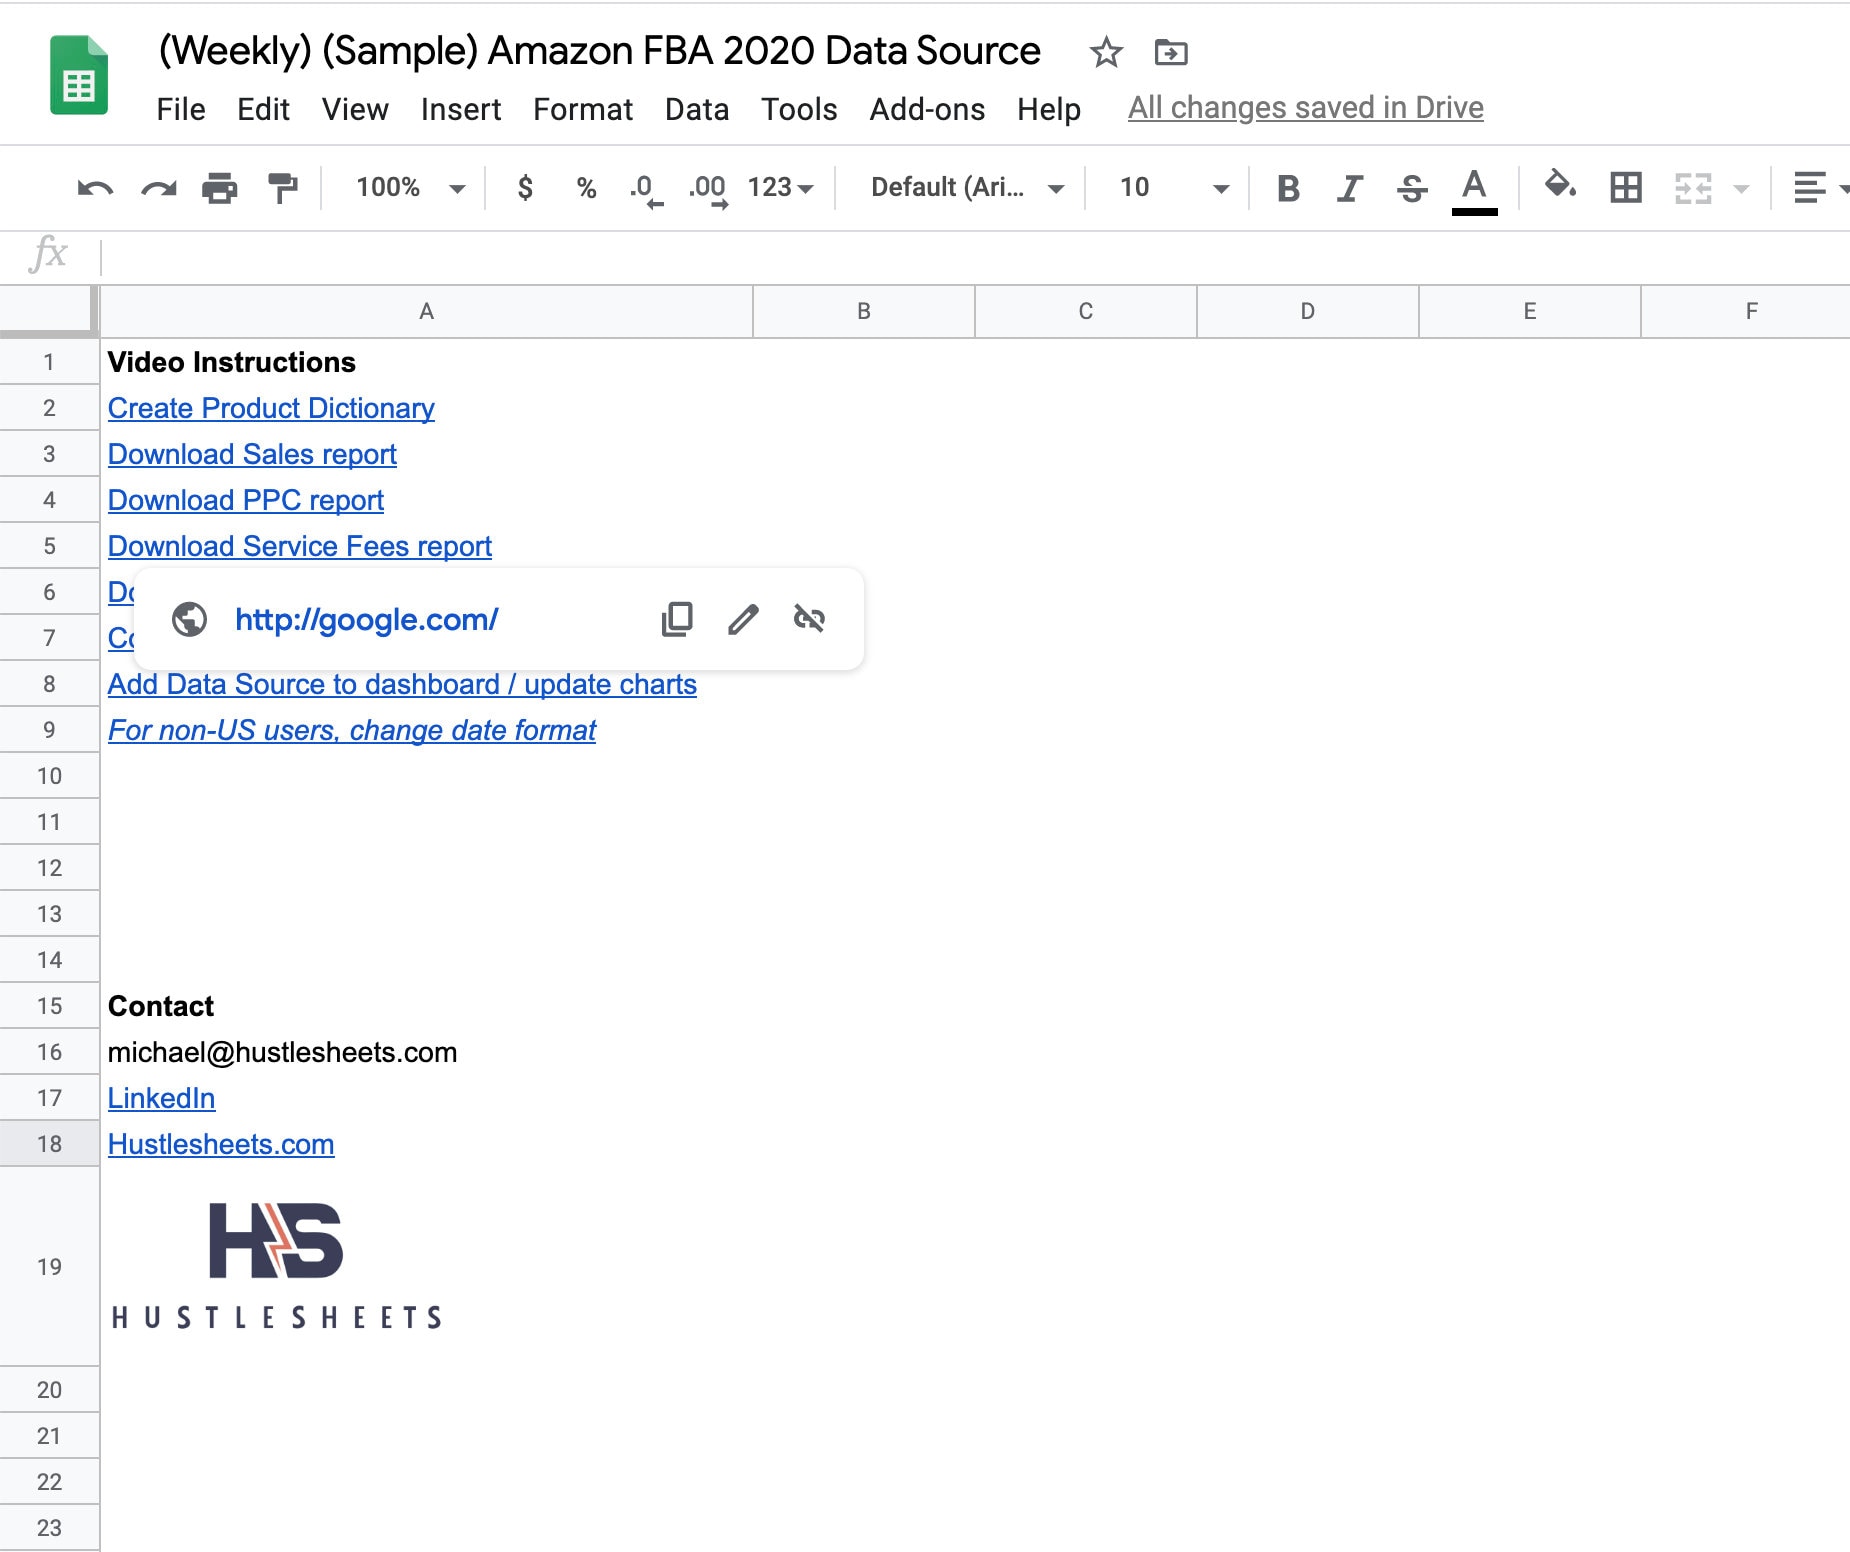Open the text color picker
The image size is (1850, 1552).
coord(1474,189)
